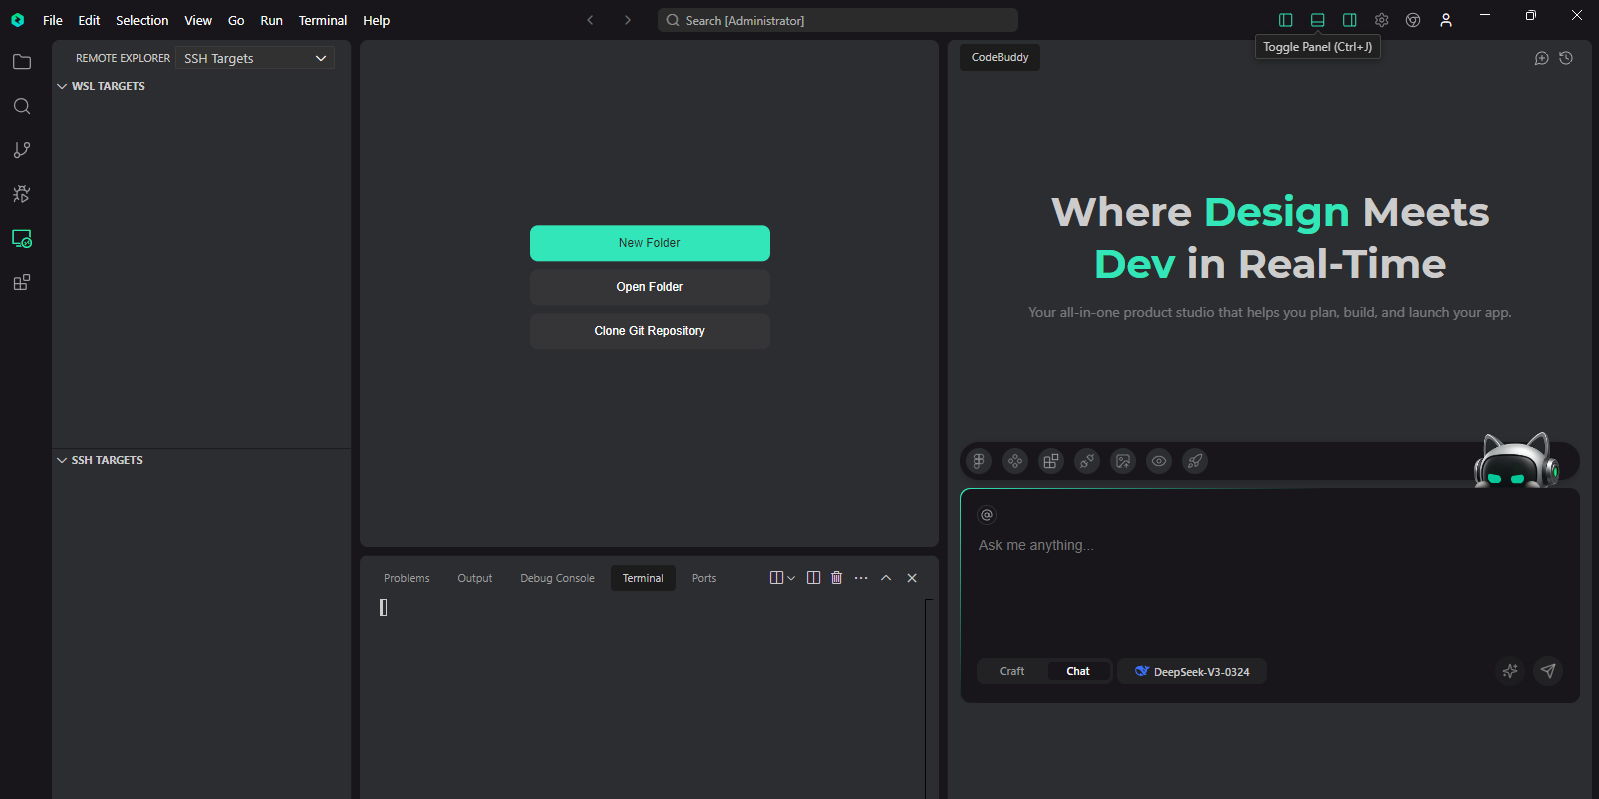Image resolution: width=1599 pixels, height=799 pixels.
Task: Click the @ mention context icon
Action: 987,515
